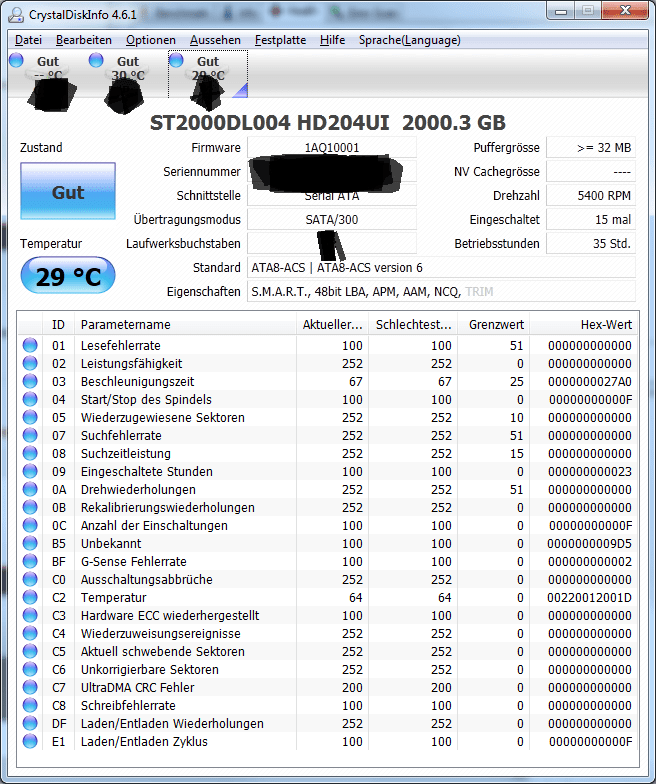Click the status orb of Unkorrigierbare Sektoren row
The width and height of the screenshot is (656, 784).
30,669
